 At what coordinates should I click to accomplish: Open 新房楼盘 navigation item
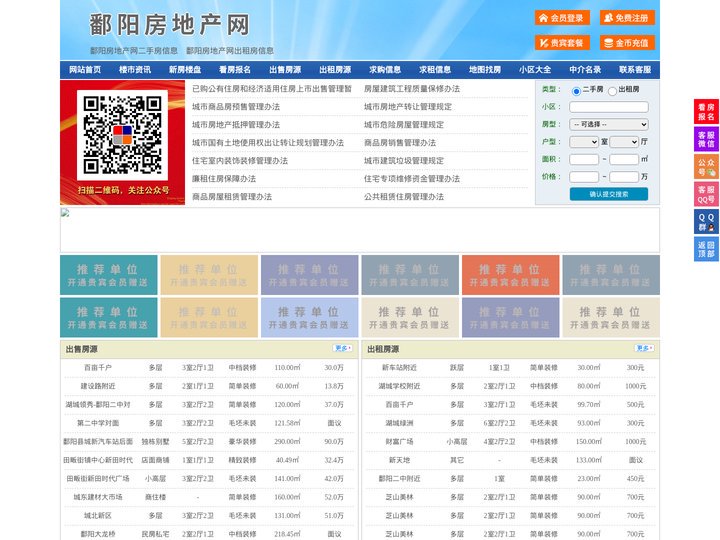click(185, 70)
